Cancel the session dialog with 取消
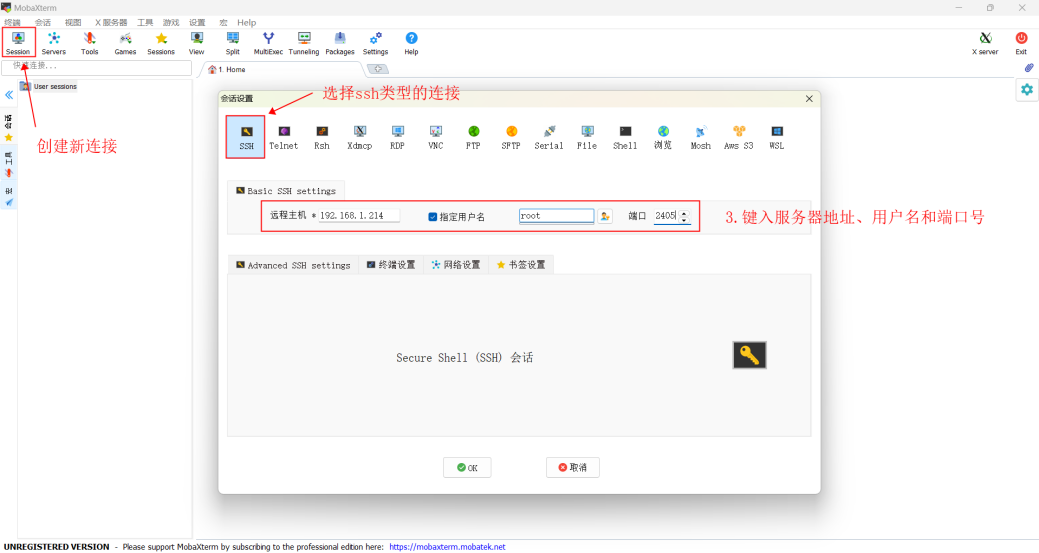 [x=573, y=468]
